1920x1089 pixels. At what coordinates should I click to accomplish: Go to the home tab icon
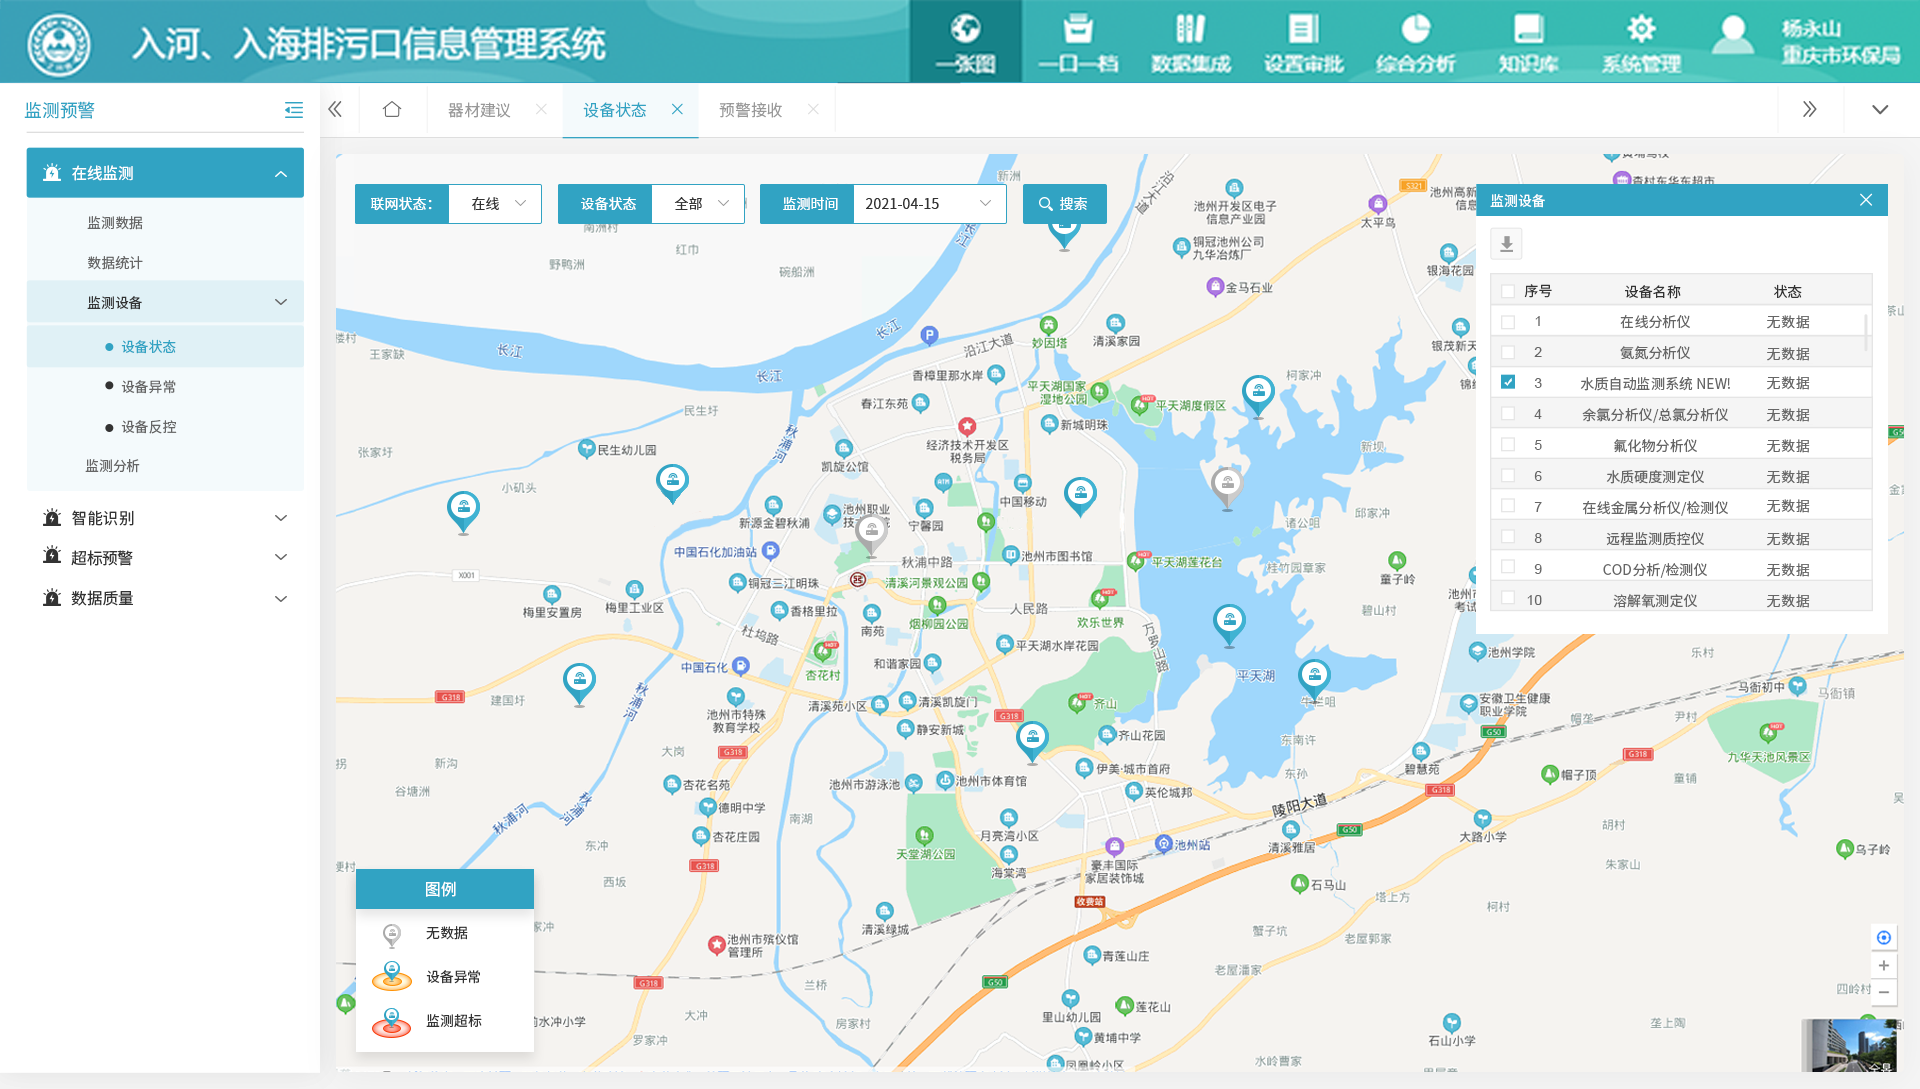click(x=392, y=109)
